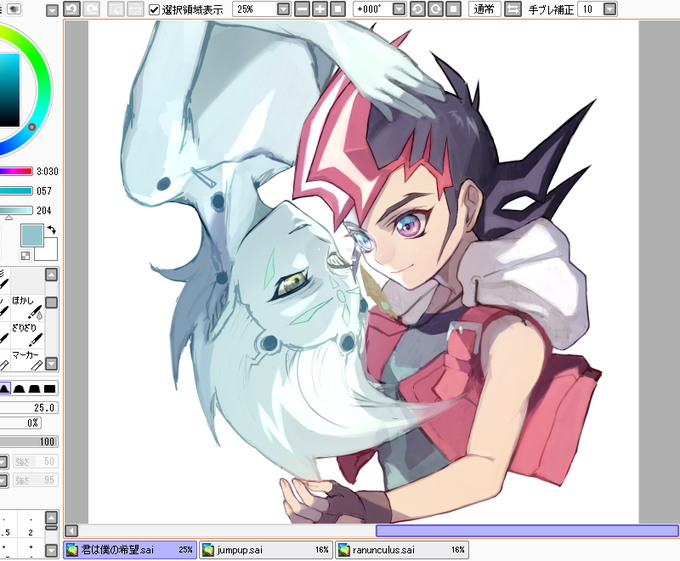Viewport: 680px width, 561px height.
Task: Switch to the 君は僕の希望.sai document tab
Action: point(130,550)
